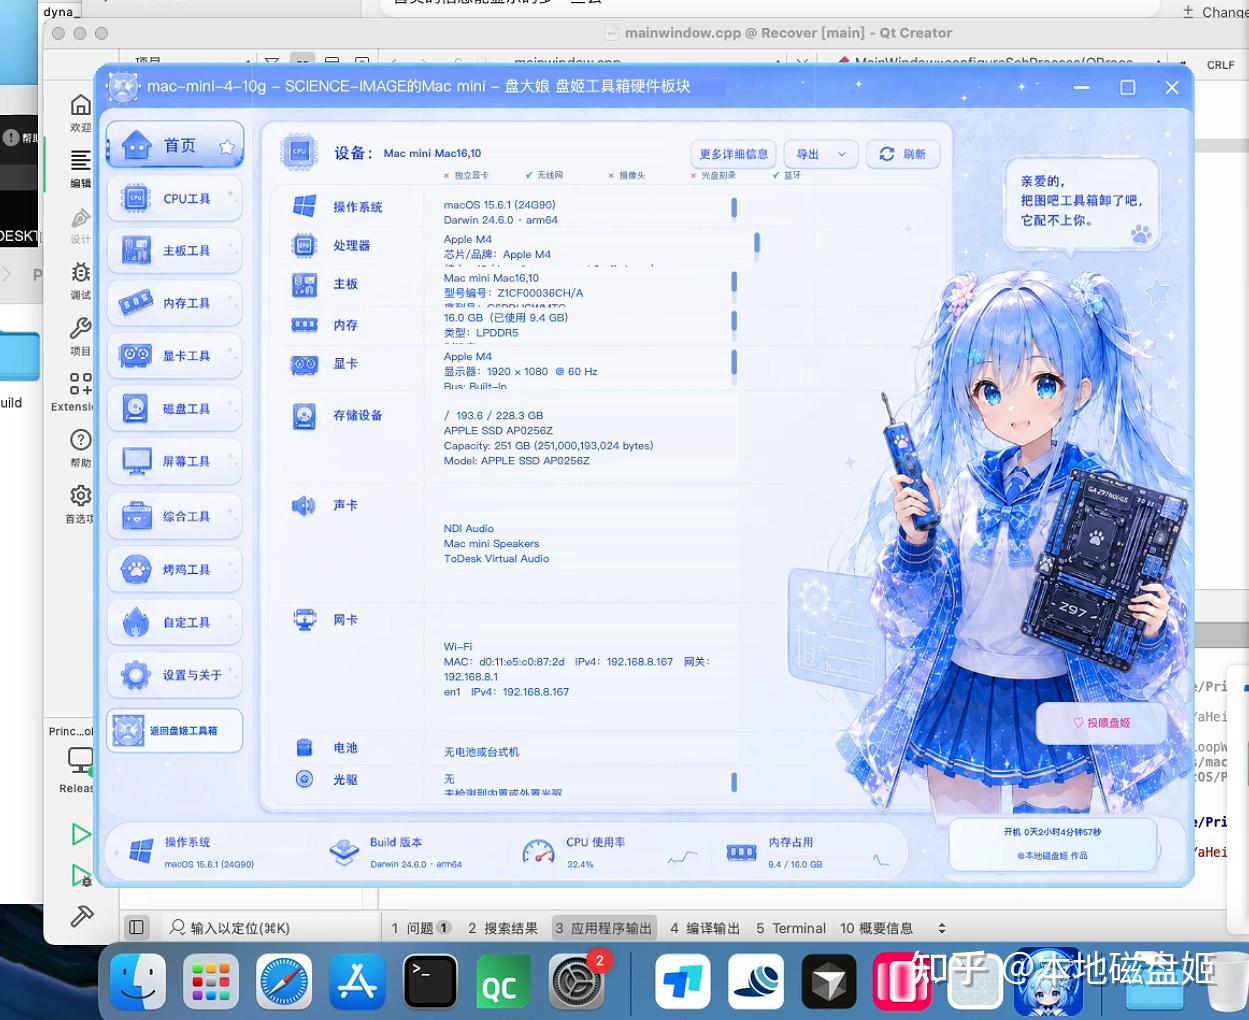Click the 主板 row icon
The width and height of the screenshot is (1249, 1020).
pyautogui.click(x=304, y=285)
